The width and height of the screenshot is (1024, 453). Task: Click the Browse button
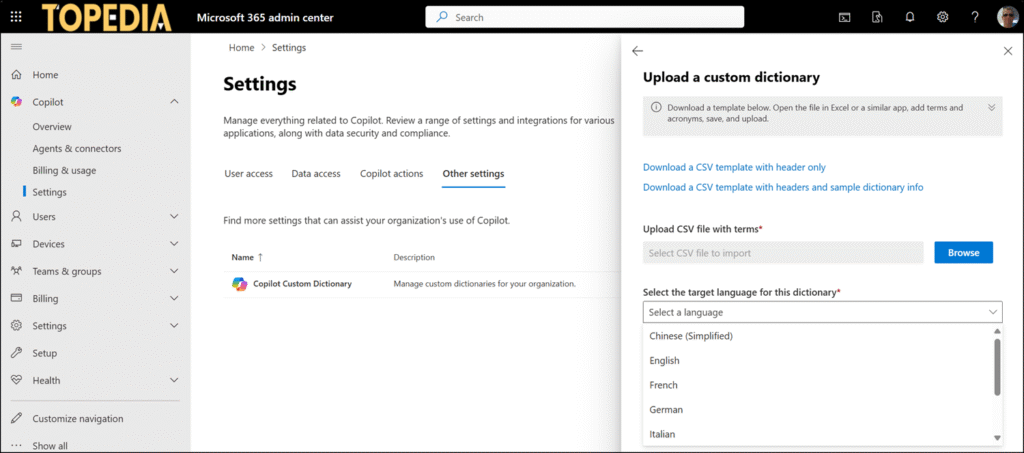(x=963, y=253)
